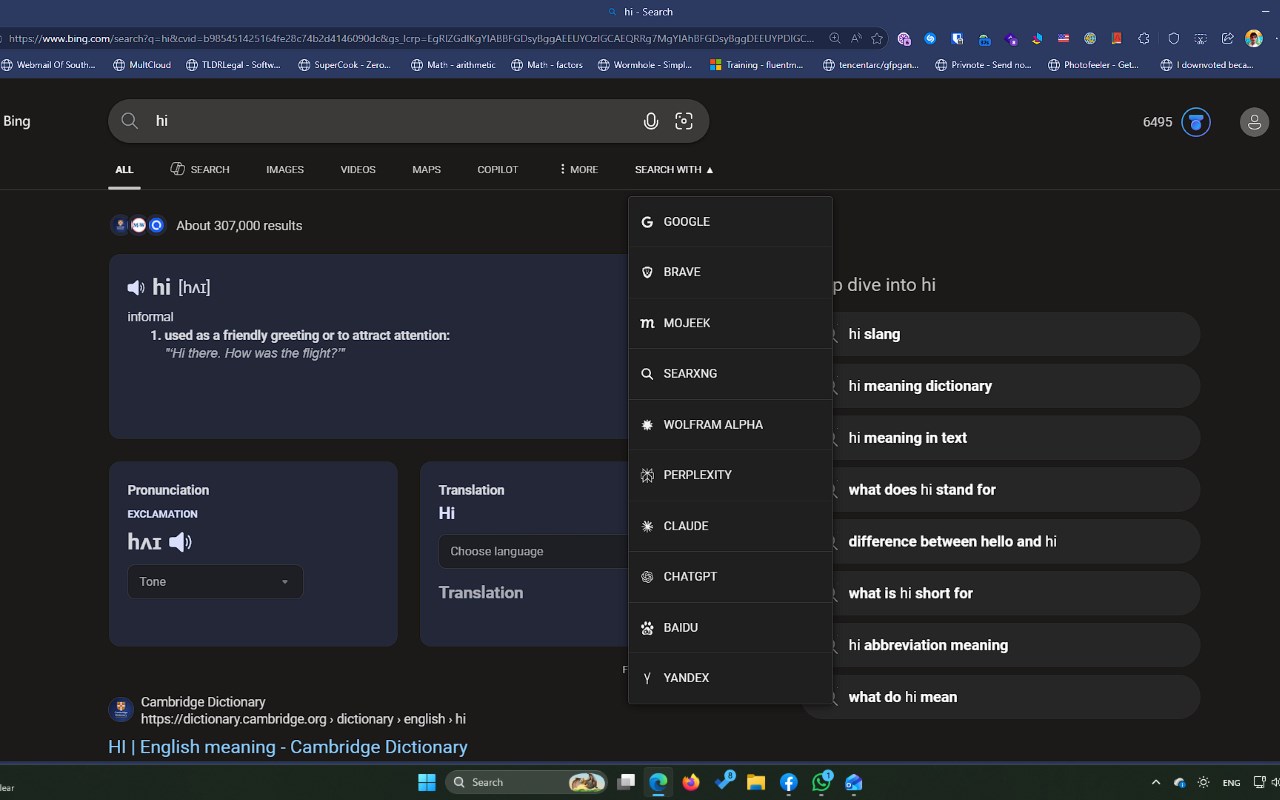1280x800 pixels.
Task: Launch Firefox from the taskbar
Action: 691,782
